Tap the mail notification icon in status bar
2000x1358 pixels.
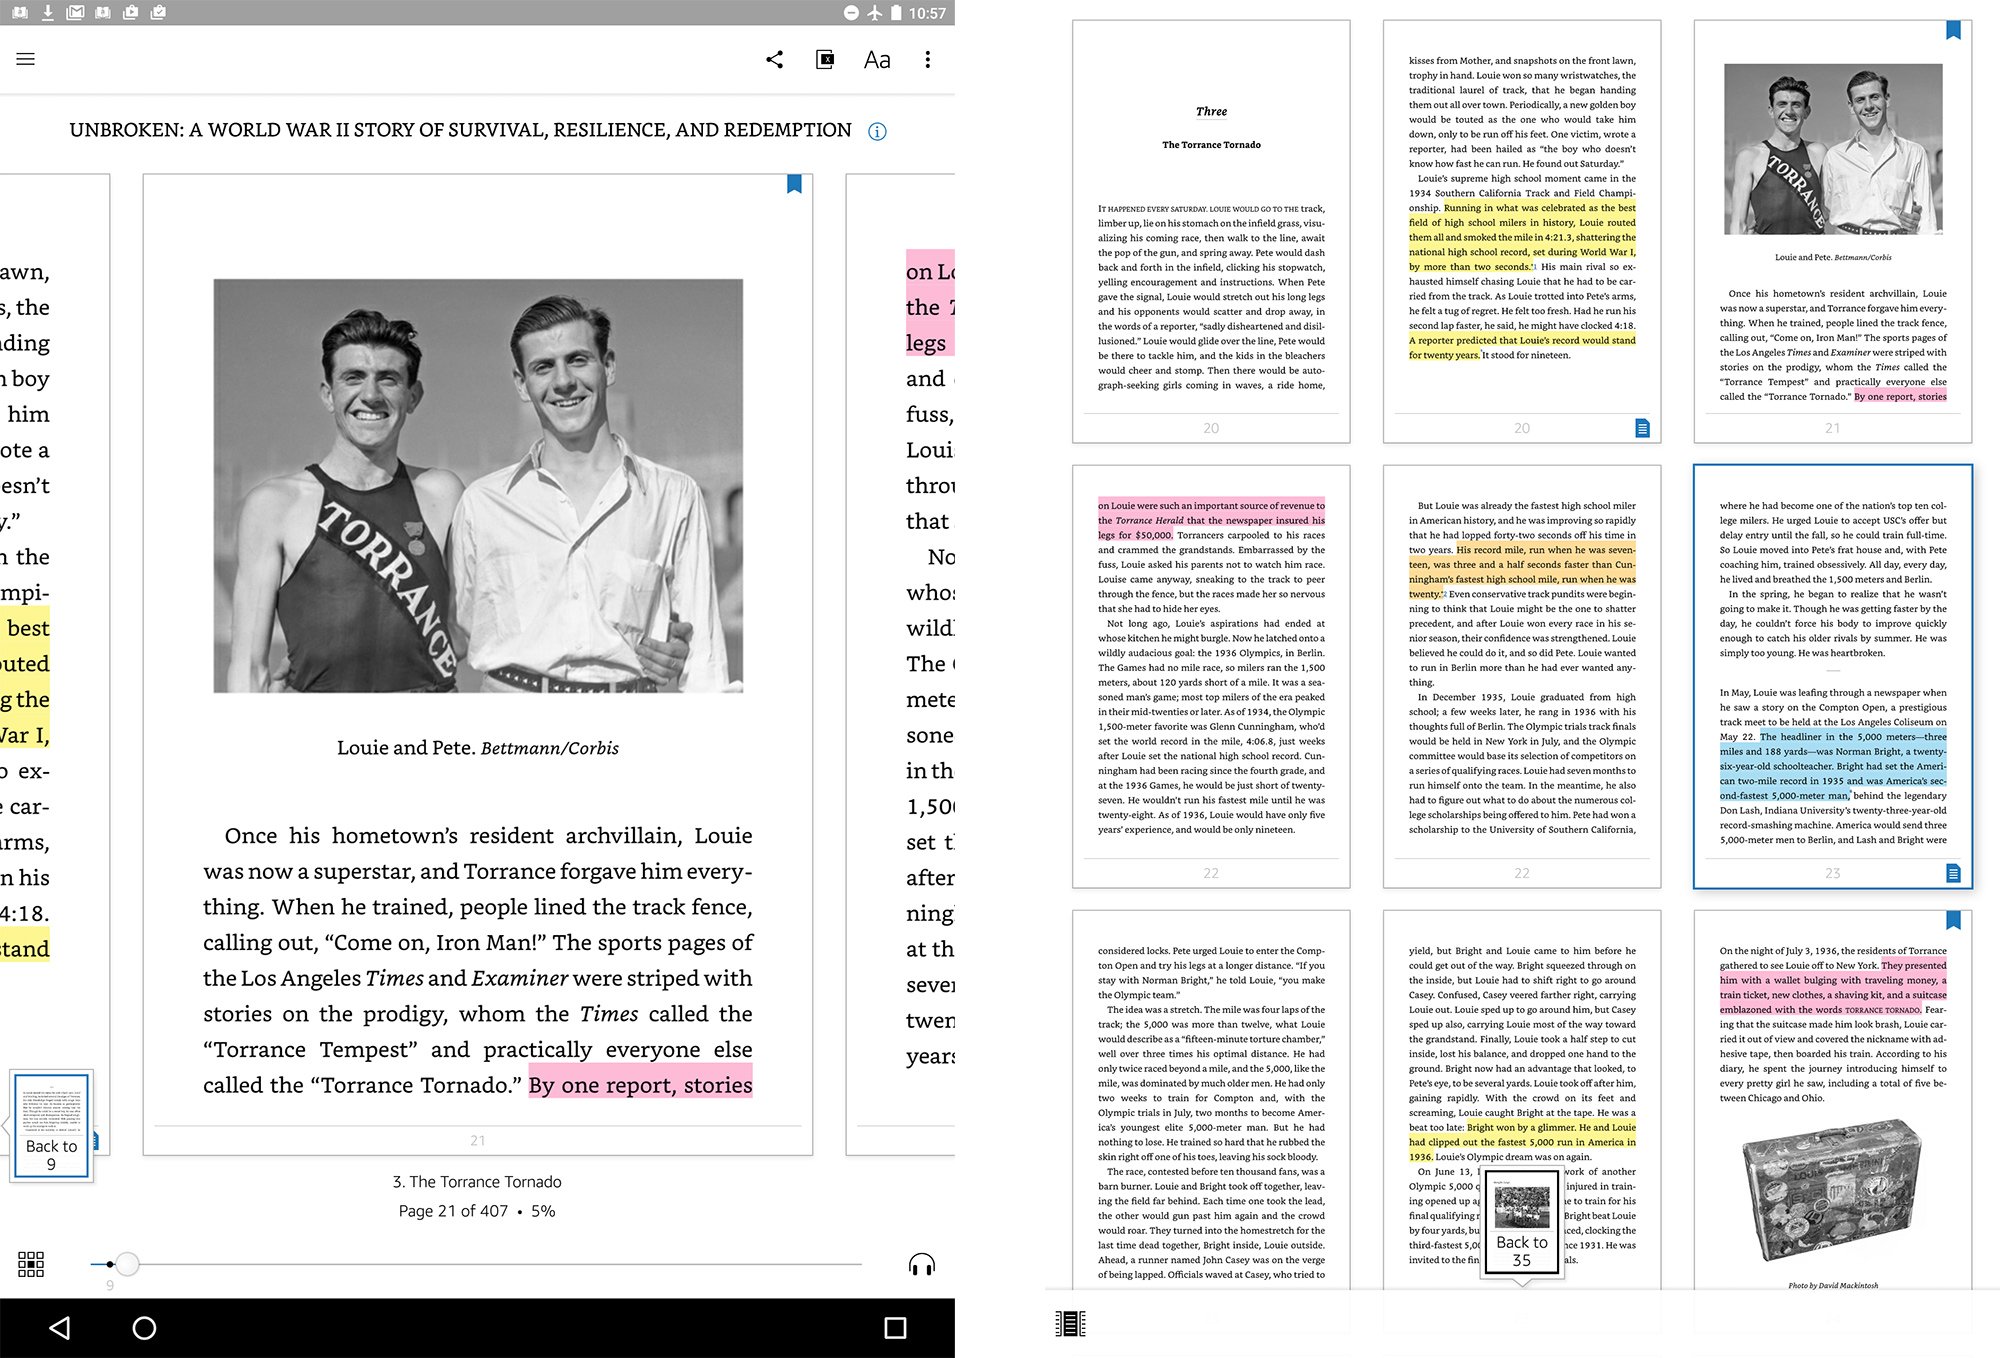(x=75, y=13)
